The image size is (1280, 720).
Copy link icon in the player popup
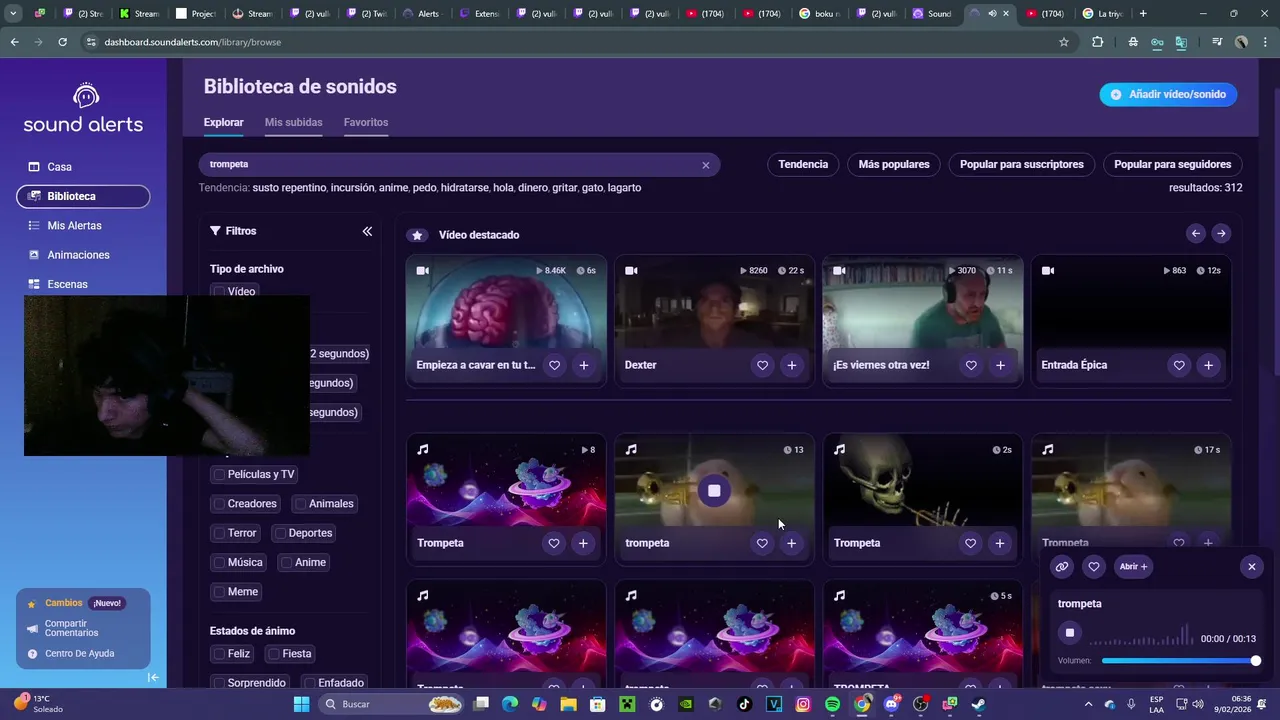tap(1062, 566)
